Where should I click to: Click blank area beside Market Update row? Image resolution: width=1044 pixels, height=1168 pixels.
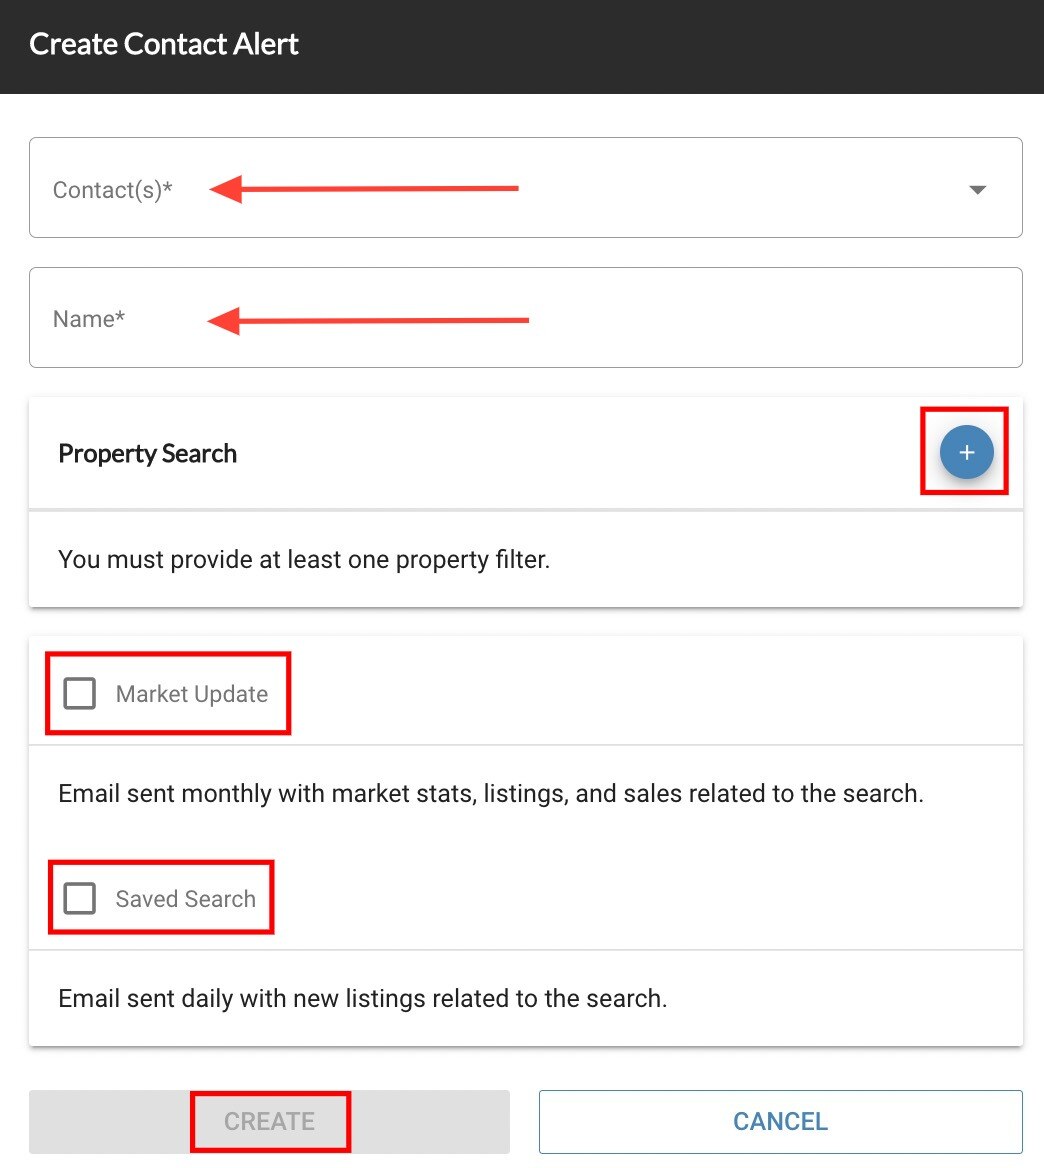[x=655, y=694]
